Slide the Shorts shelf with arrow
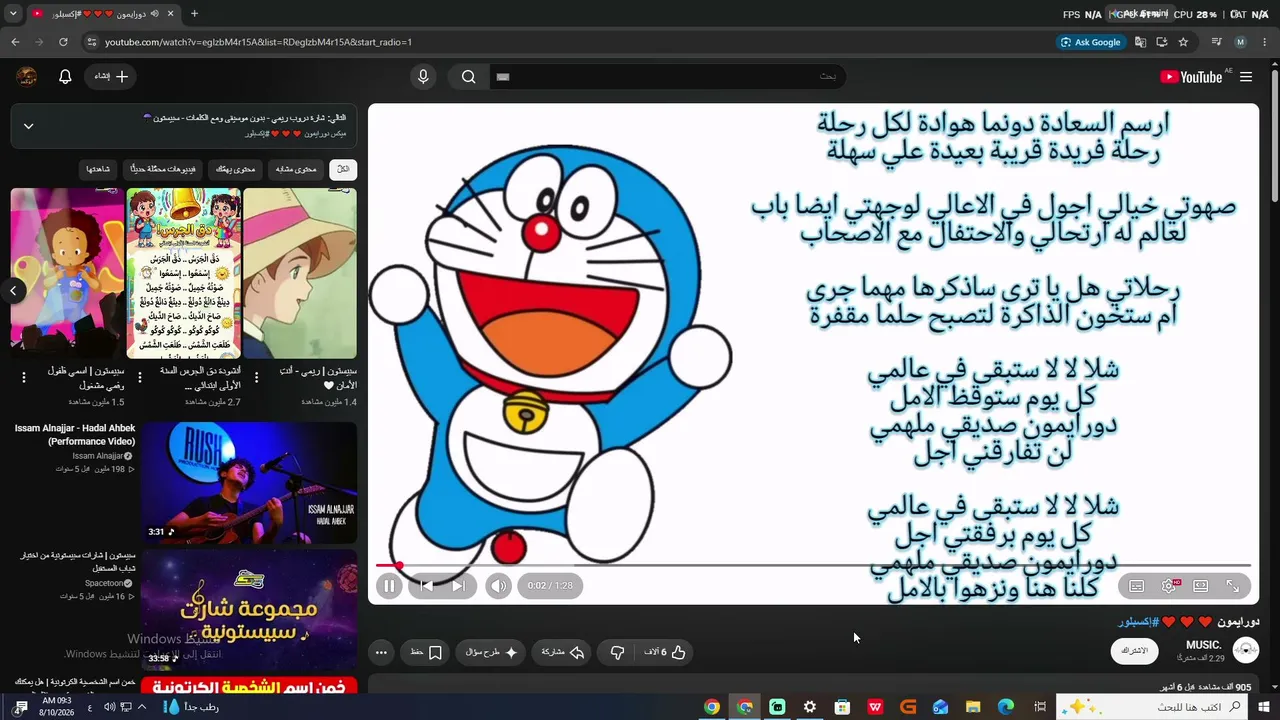 click(14, 291)
